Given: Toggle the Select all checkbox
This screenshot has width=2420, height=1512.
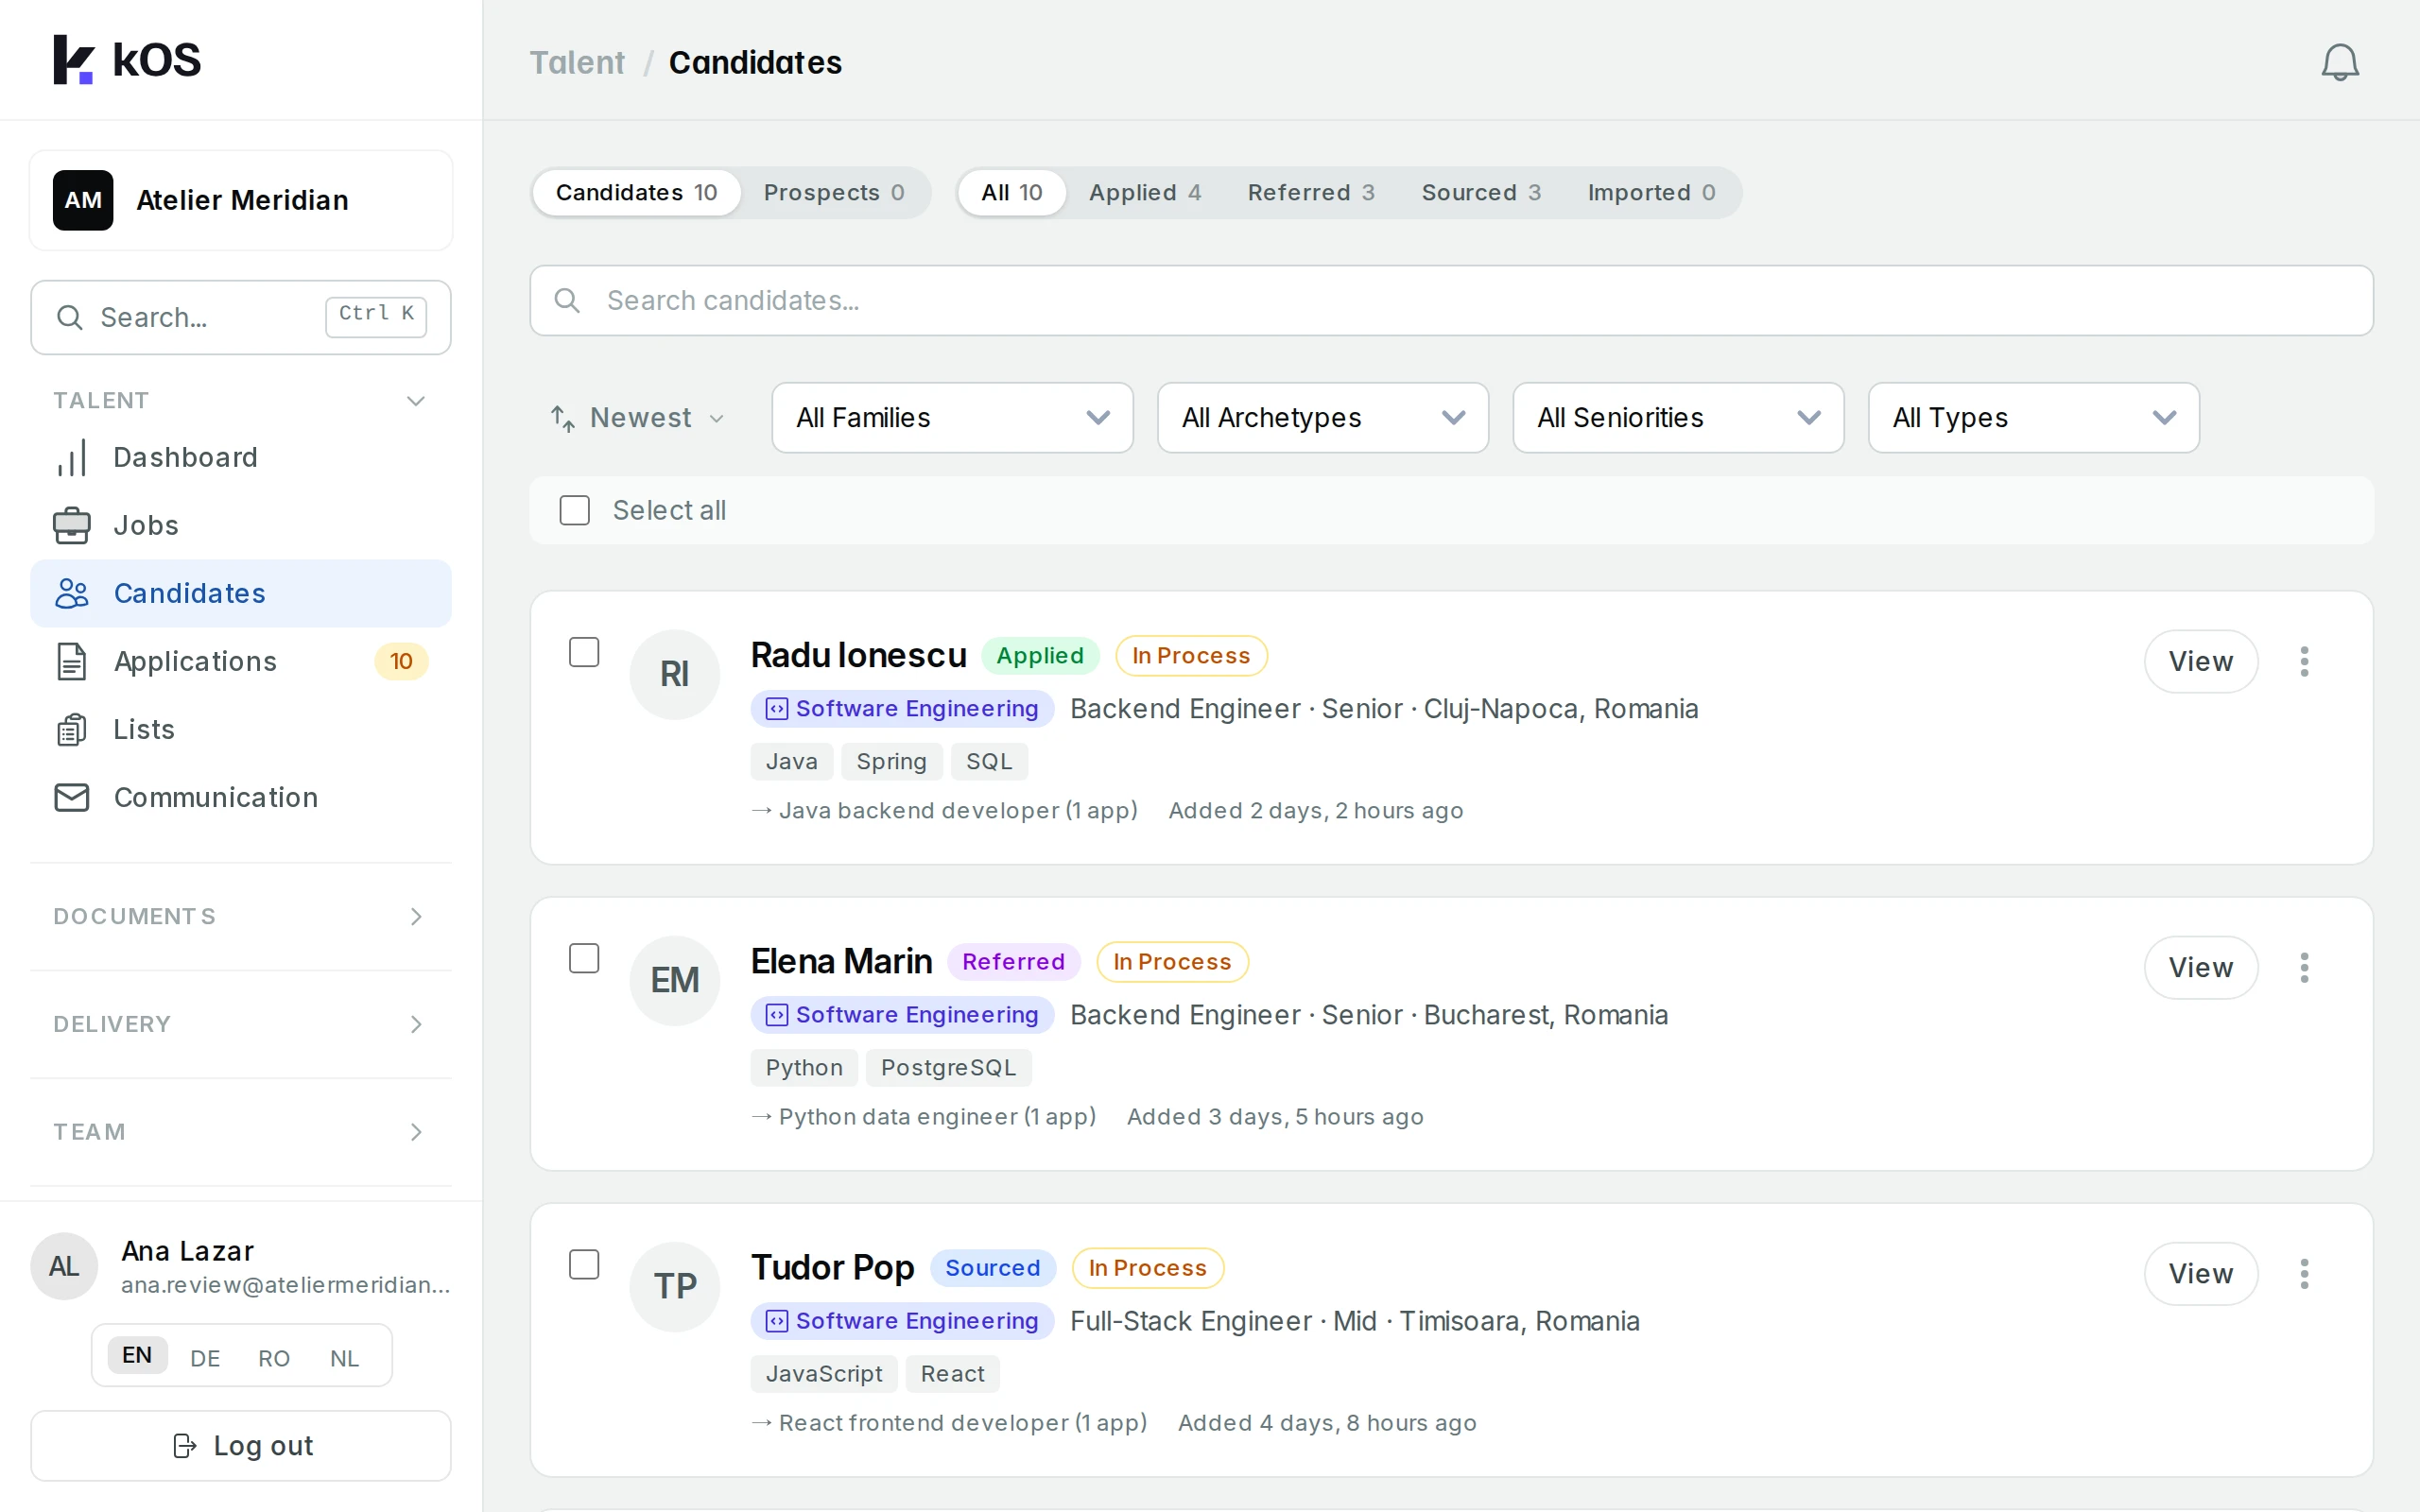Looking at the screenshot, I should [575, 510].
